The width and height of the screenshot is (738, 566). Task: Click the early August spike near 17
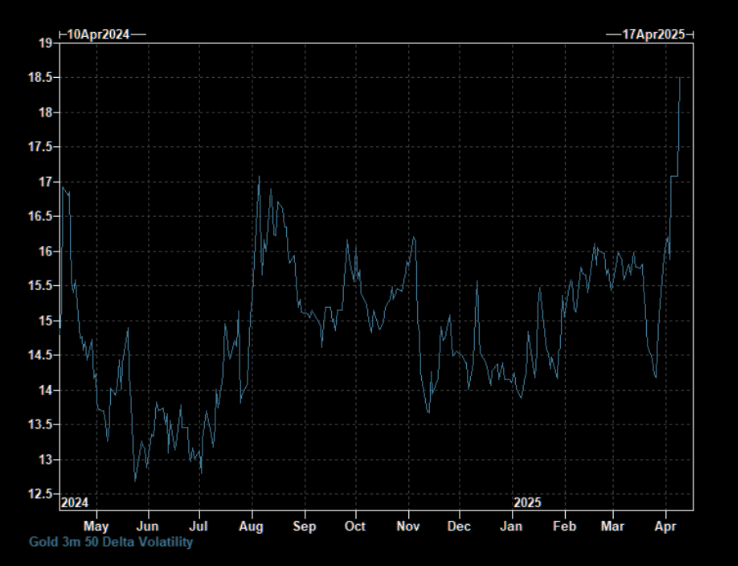[x=259, y=178]
